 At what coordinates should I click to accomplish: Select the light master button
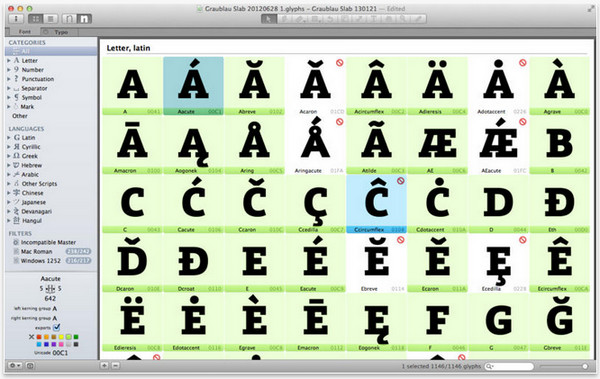(x=69, y=18)
